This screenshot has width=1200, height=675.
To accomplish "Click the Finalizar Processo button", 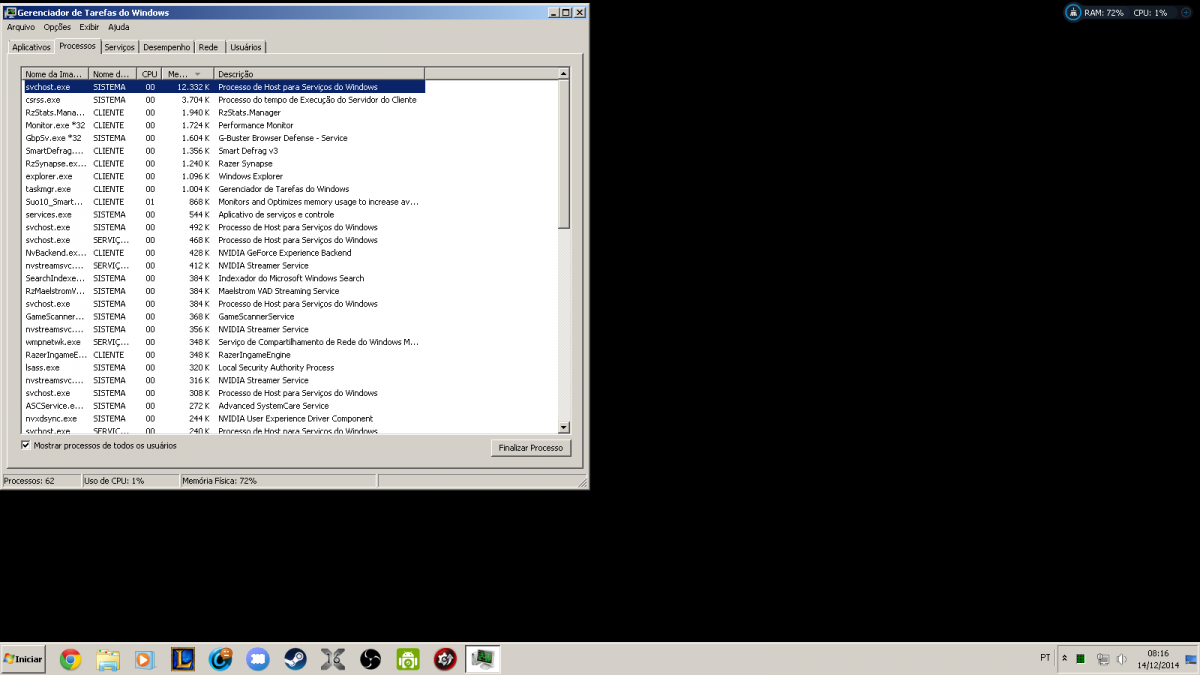I will [531, 448].
